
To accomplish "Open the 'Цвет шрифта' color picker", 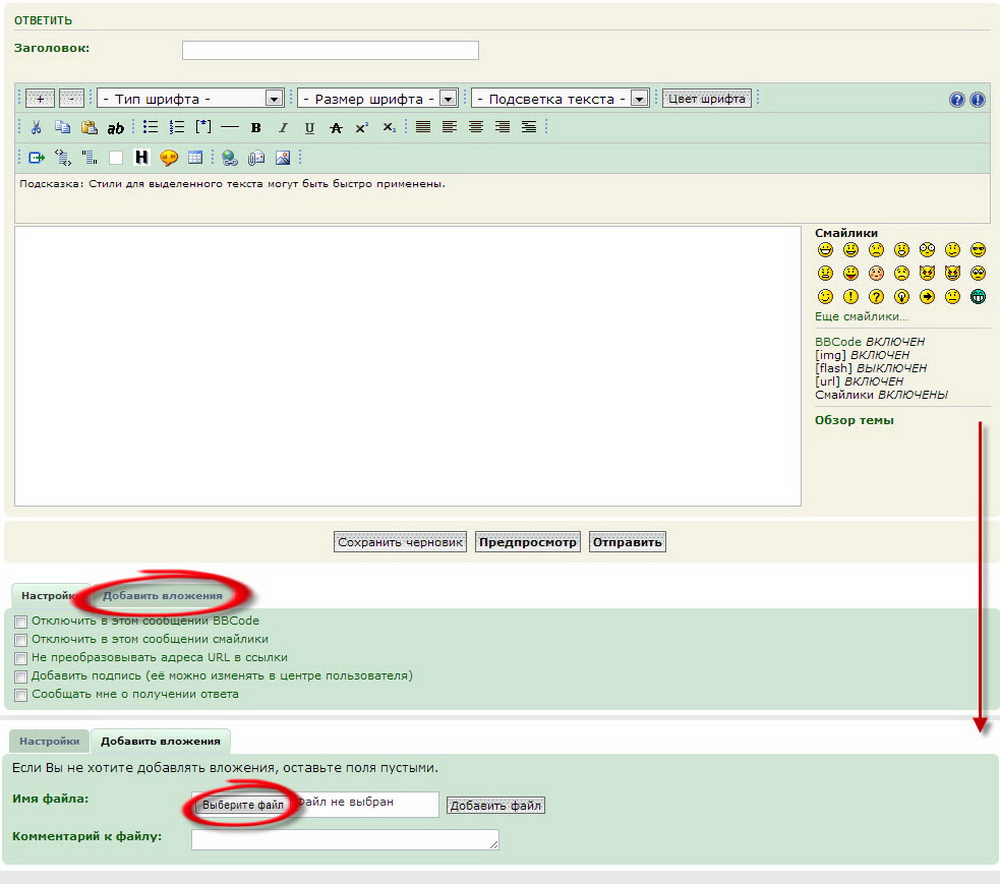I will pos(707,99).
